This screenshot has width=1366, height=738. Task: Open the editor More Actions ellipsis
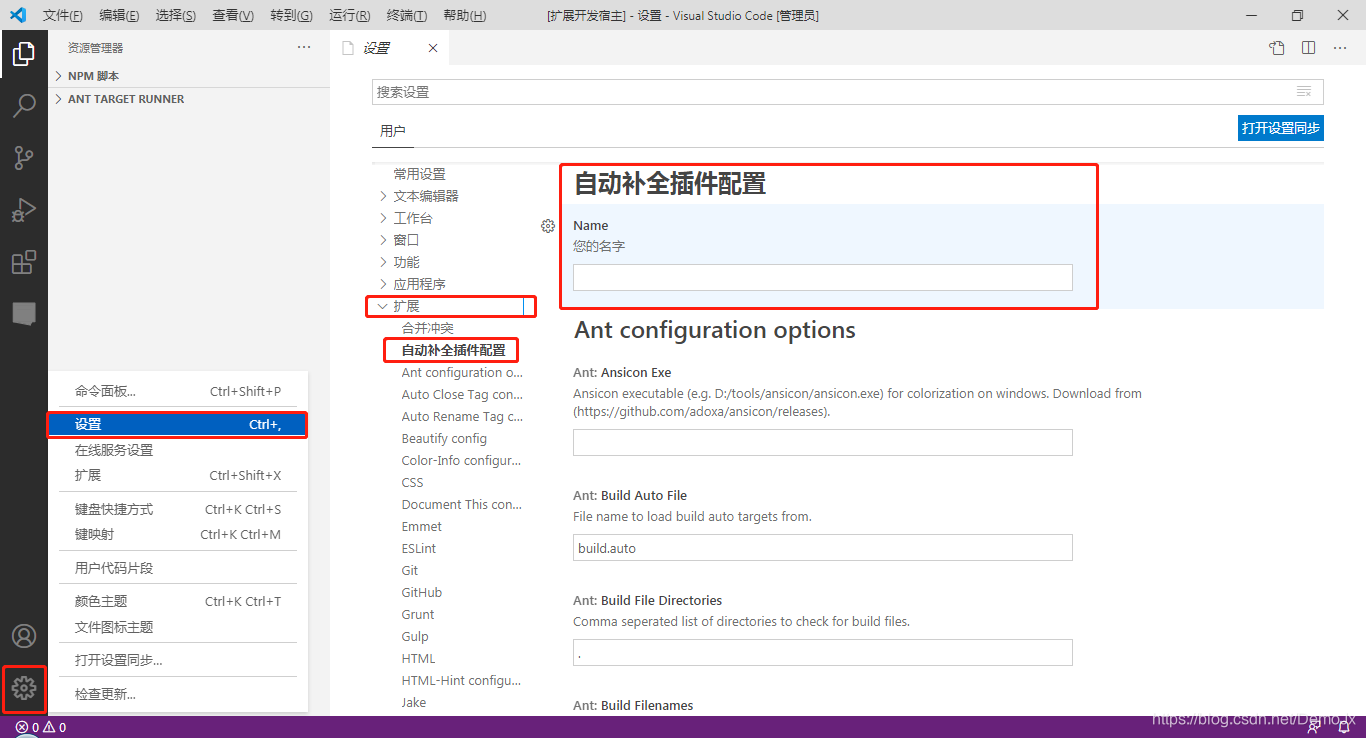coord(1340,48)
